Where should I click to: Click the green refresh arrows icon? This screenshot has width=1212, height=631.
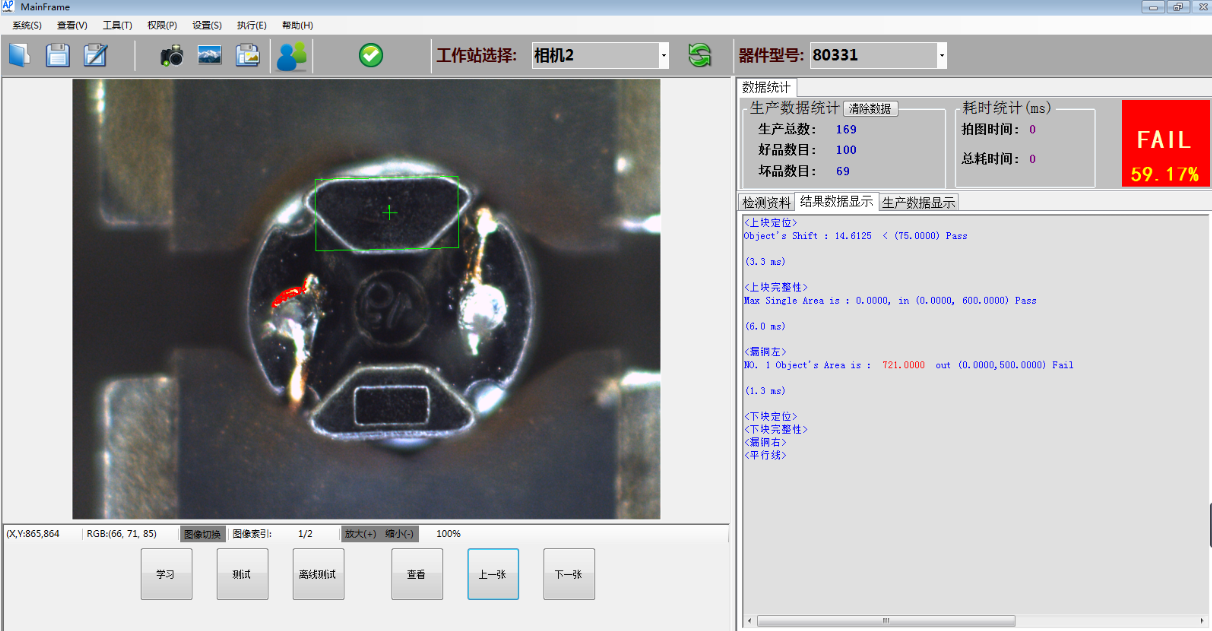[x=700, y=56]
